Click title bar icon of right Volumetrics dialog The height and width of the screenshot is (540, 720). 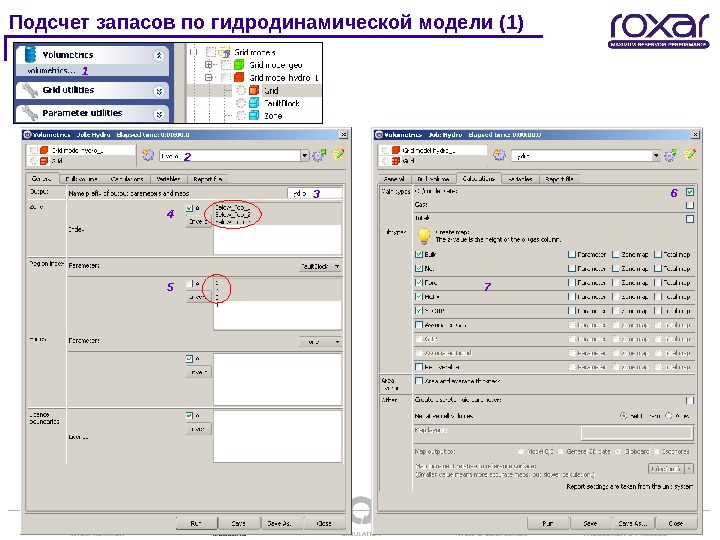click(x=379, y=135)
